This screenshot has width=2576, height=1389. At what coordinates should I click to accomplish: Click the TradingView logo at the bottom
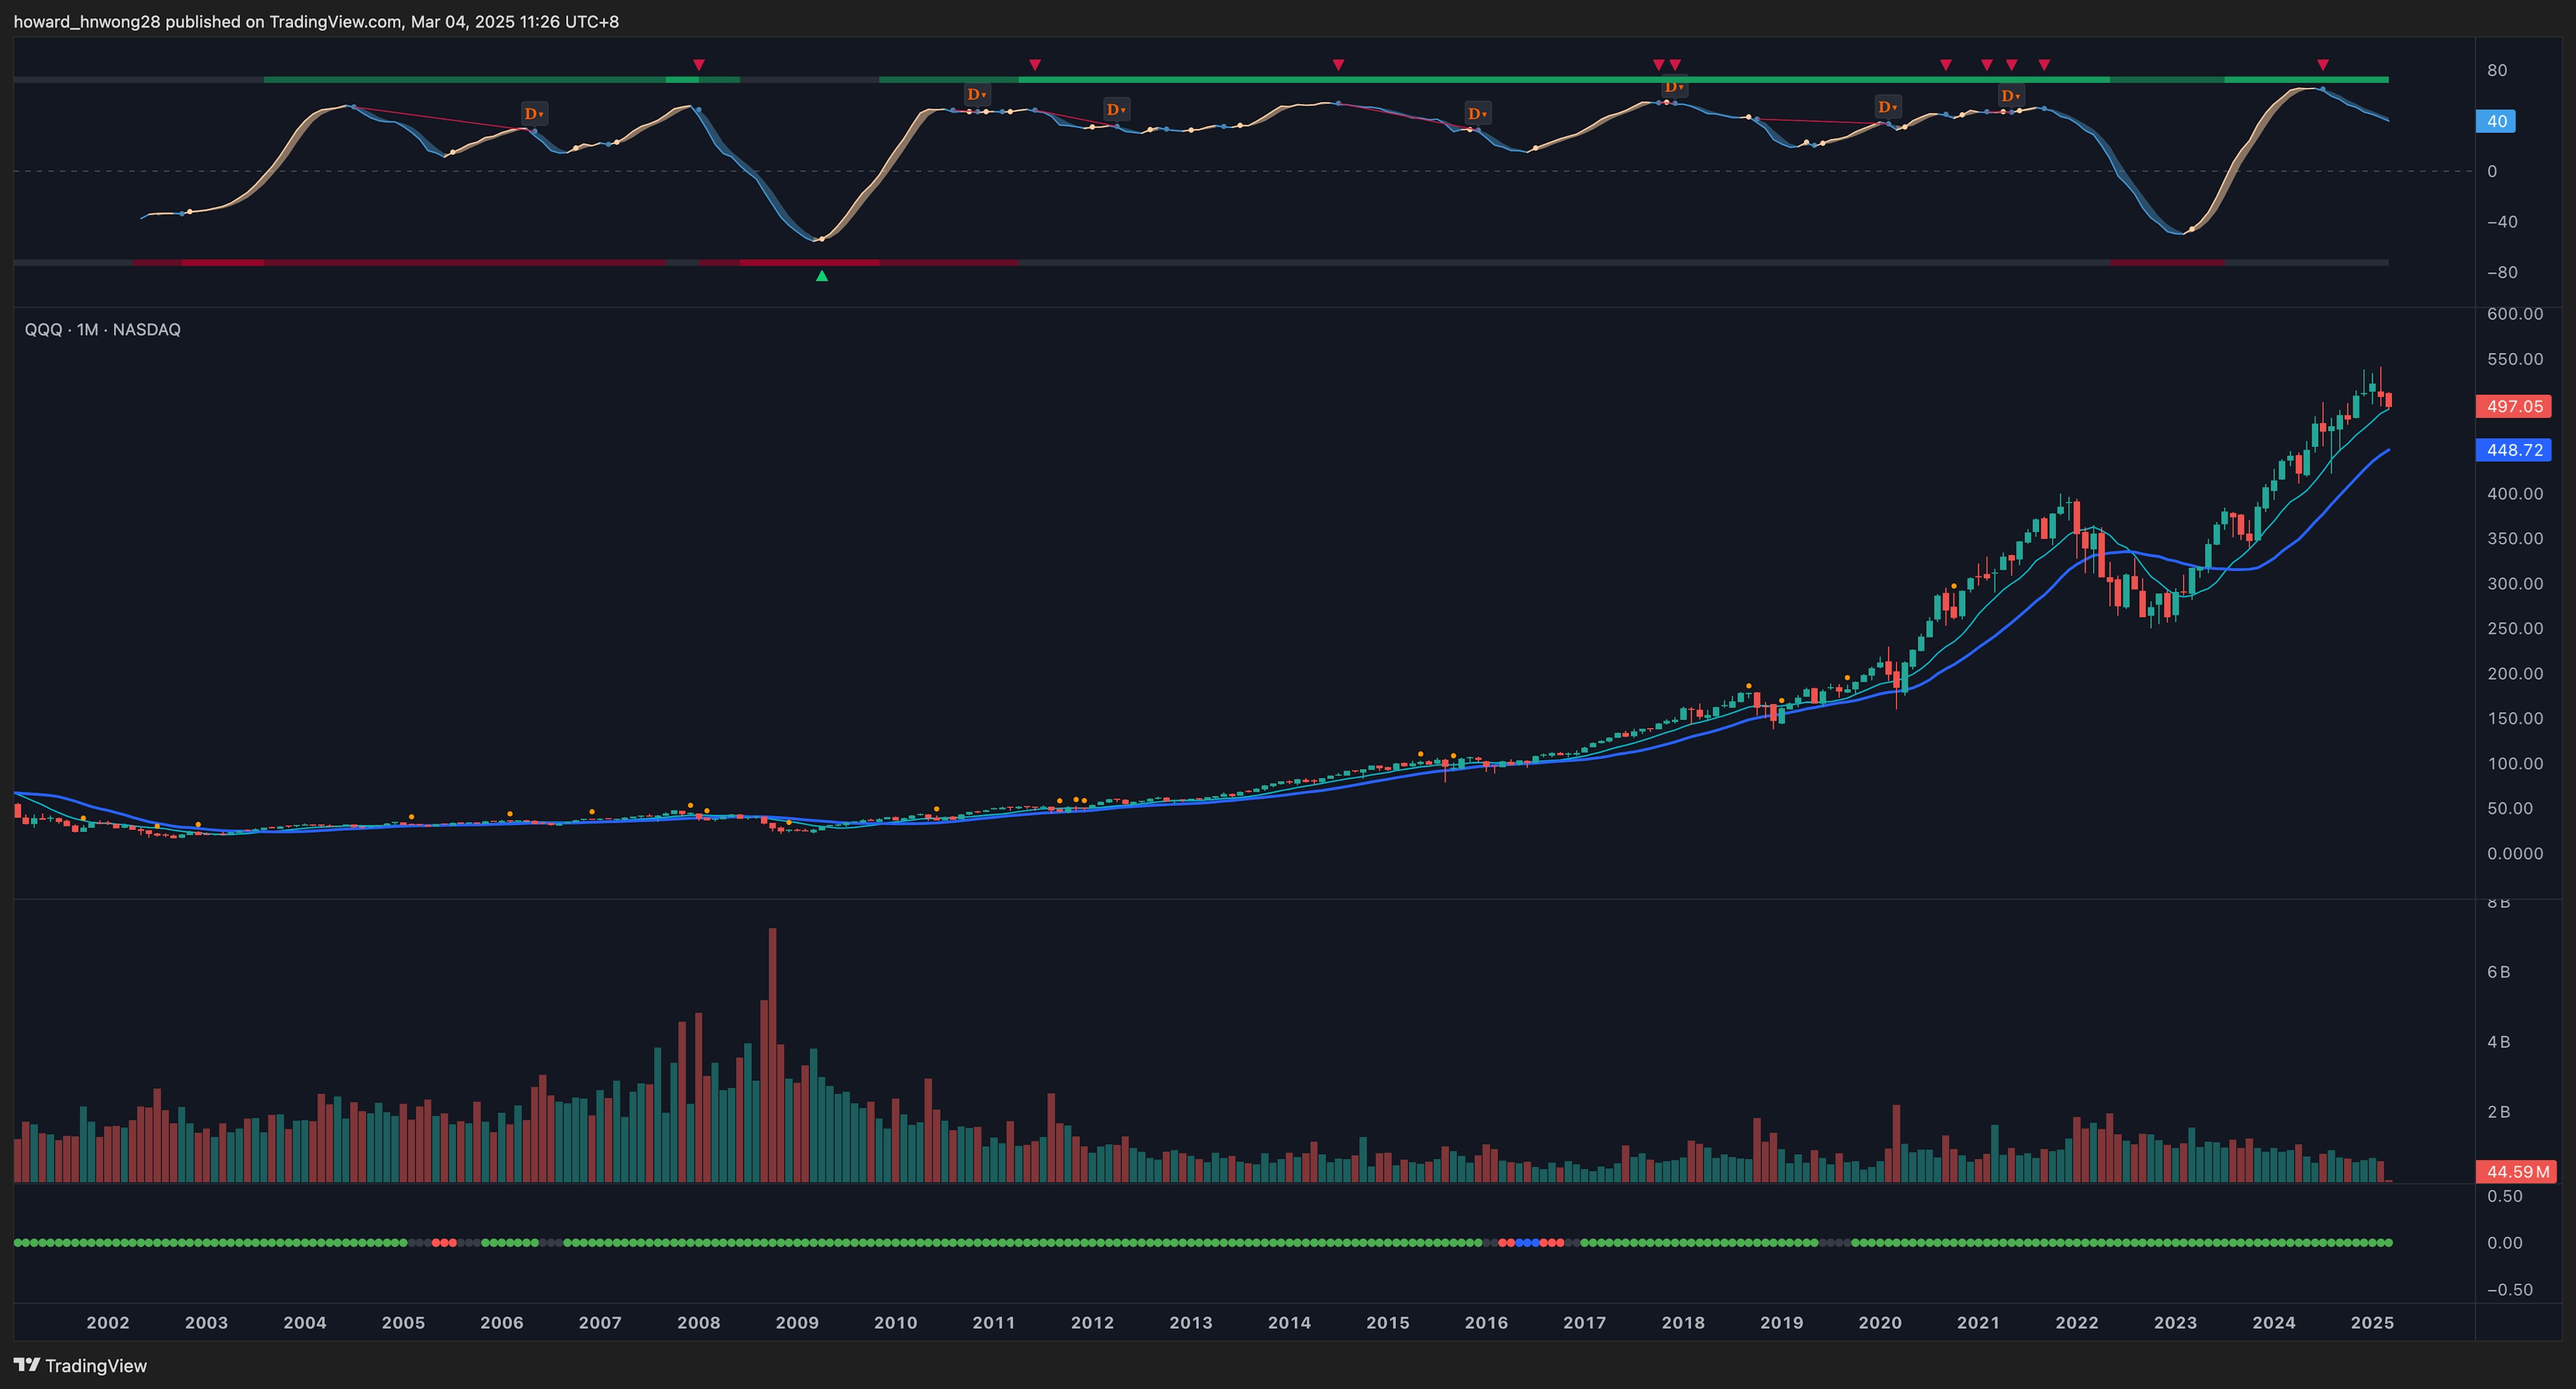click(x=80, y=1365)
